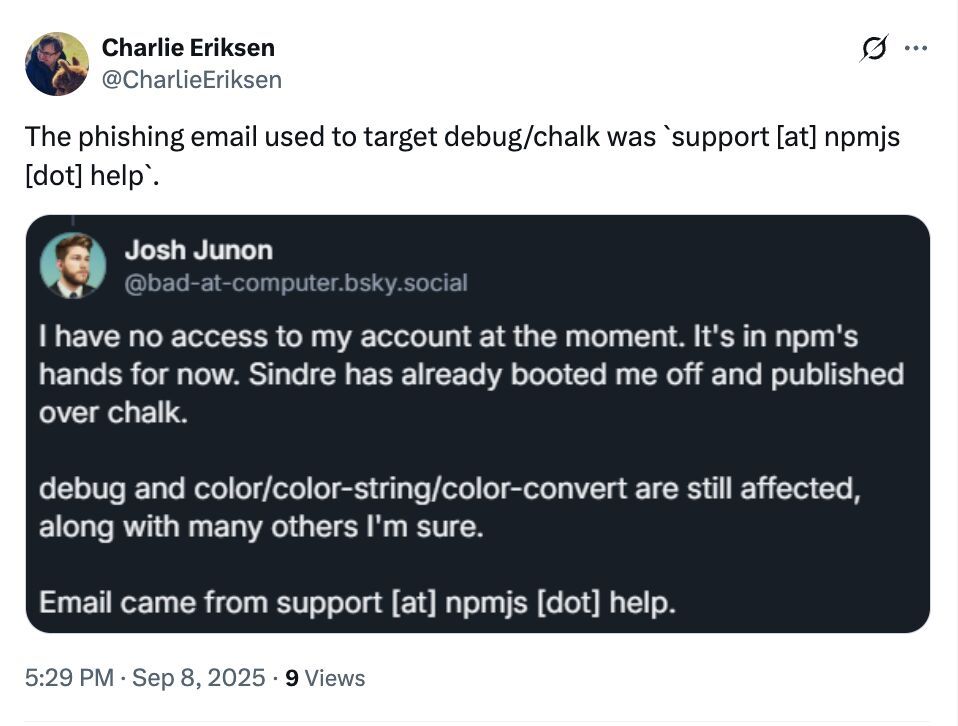This screenshot has height=726, width=958.
Task: Click the "debug and color/color-string" paragraph
Action: [450, 490]
